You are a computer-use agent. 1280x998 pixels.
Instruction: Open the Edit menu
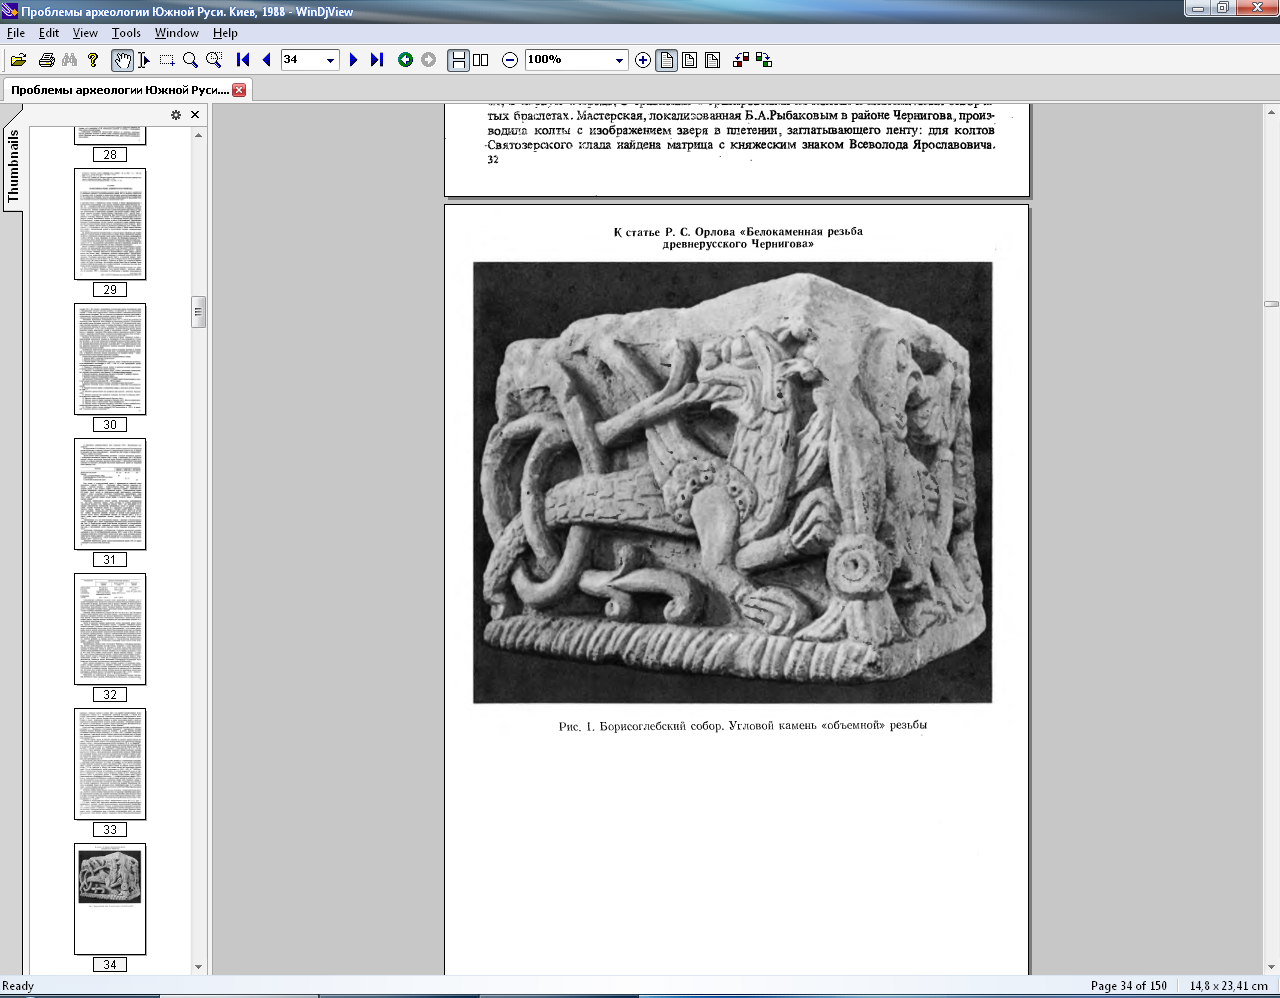(x=49, y=33)
